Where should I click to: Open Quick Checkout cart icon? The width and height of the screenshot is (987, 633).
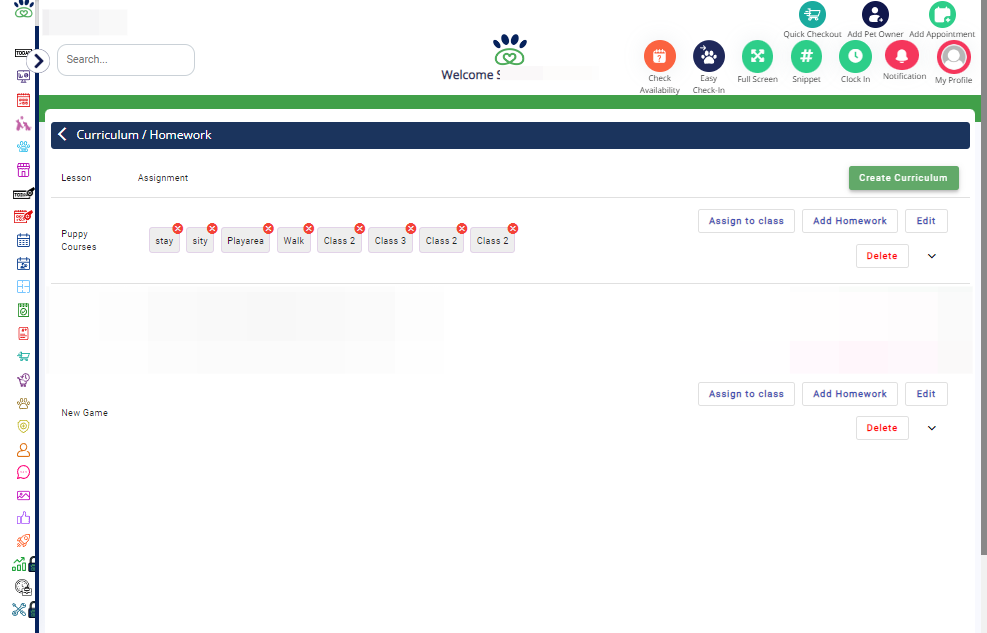pyautogui.click(x=813, y=14)
